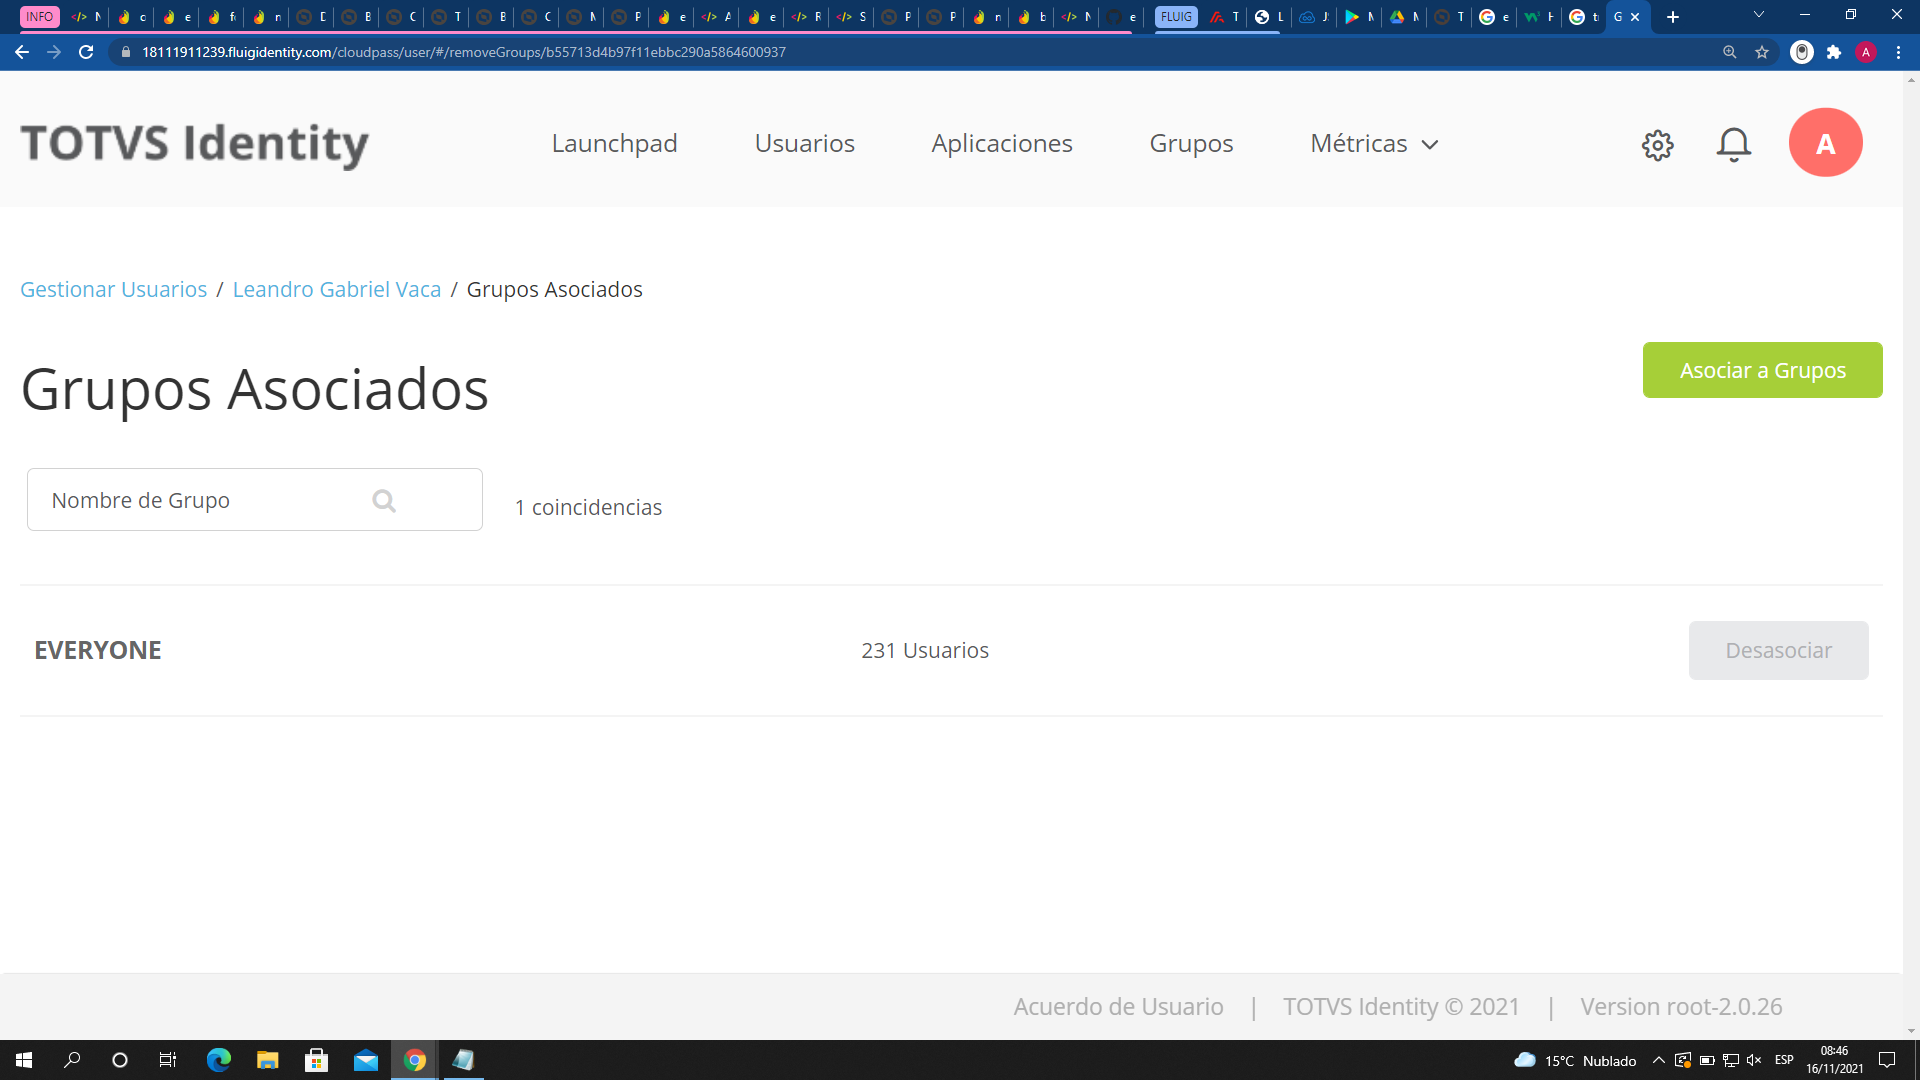Switch to the FLUIG browser tab

tap(1176, 17)
